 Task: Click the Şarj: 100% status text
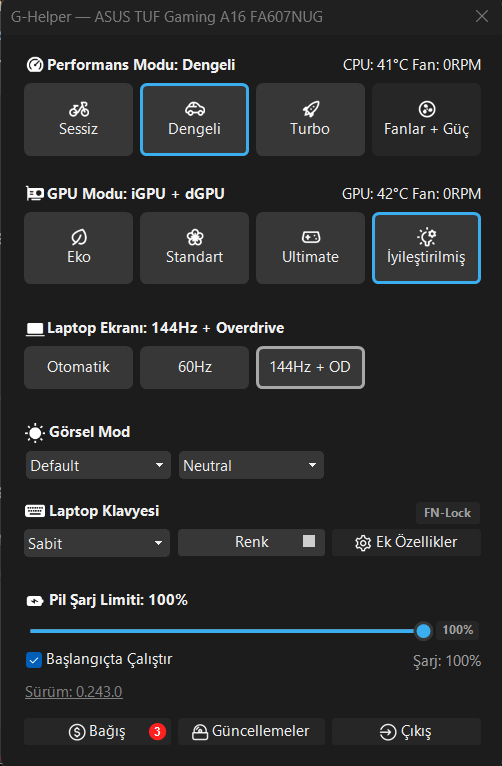coord(447,661)
